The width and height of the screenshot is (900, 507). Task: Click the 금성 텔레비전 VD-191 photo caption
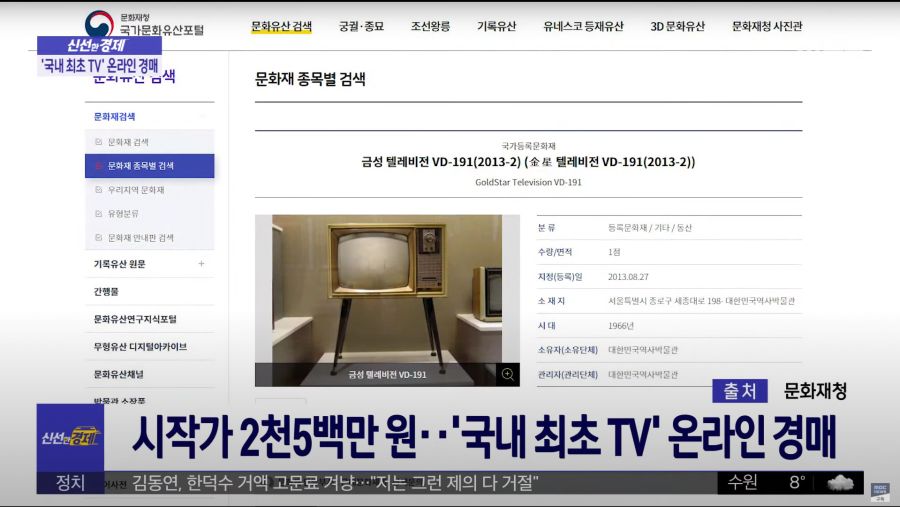(x=387, y=375)
